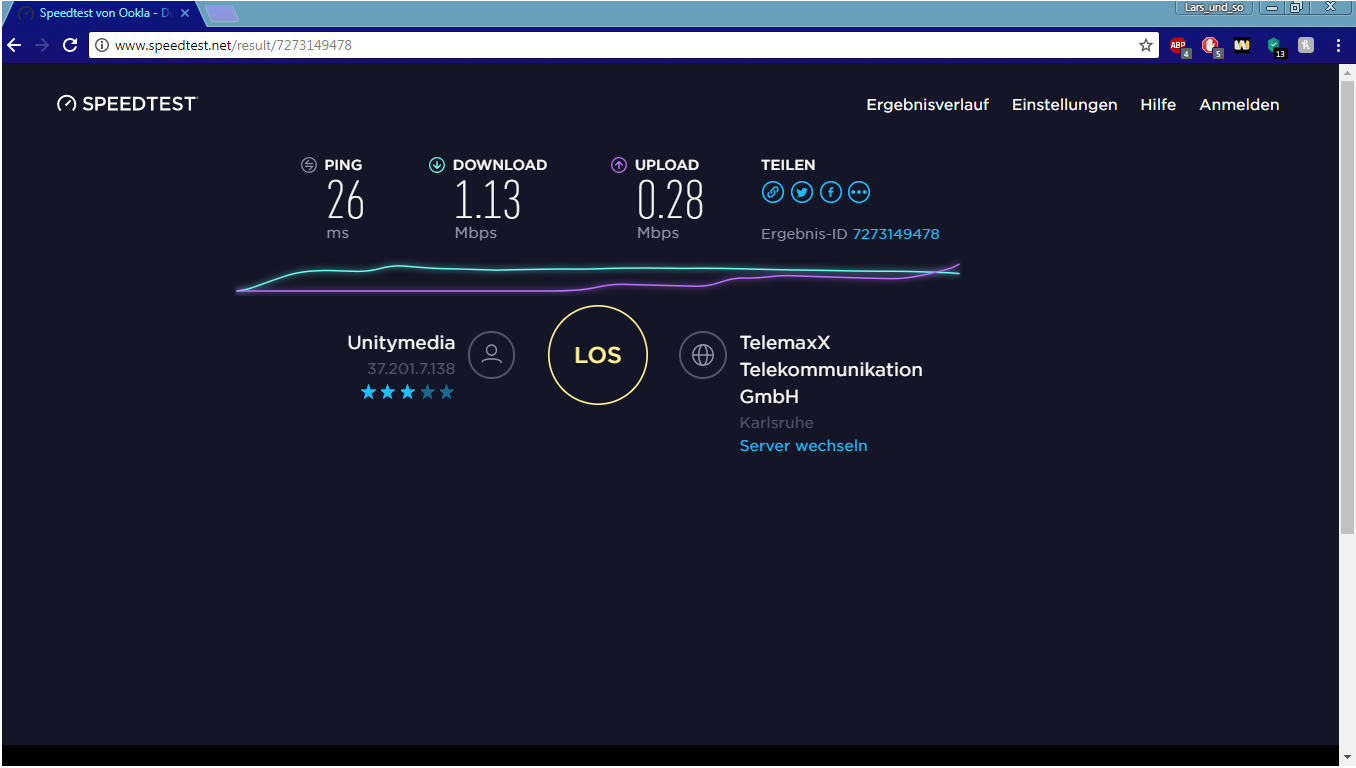The width and height of the screenshot is (1356, 768).
Task: View site information icon in address bar
Action: 102,45
